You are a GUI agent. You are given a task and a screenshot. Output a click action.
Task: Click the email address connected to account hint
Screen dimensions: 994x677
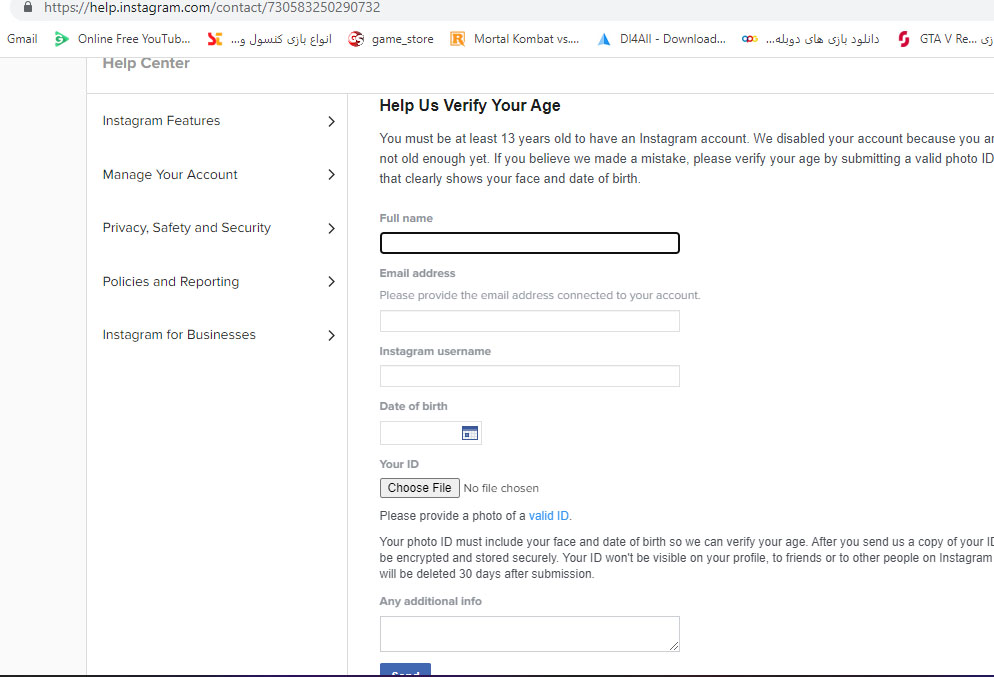click(x=539, y=295)
